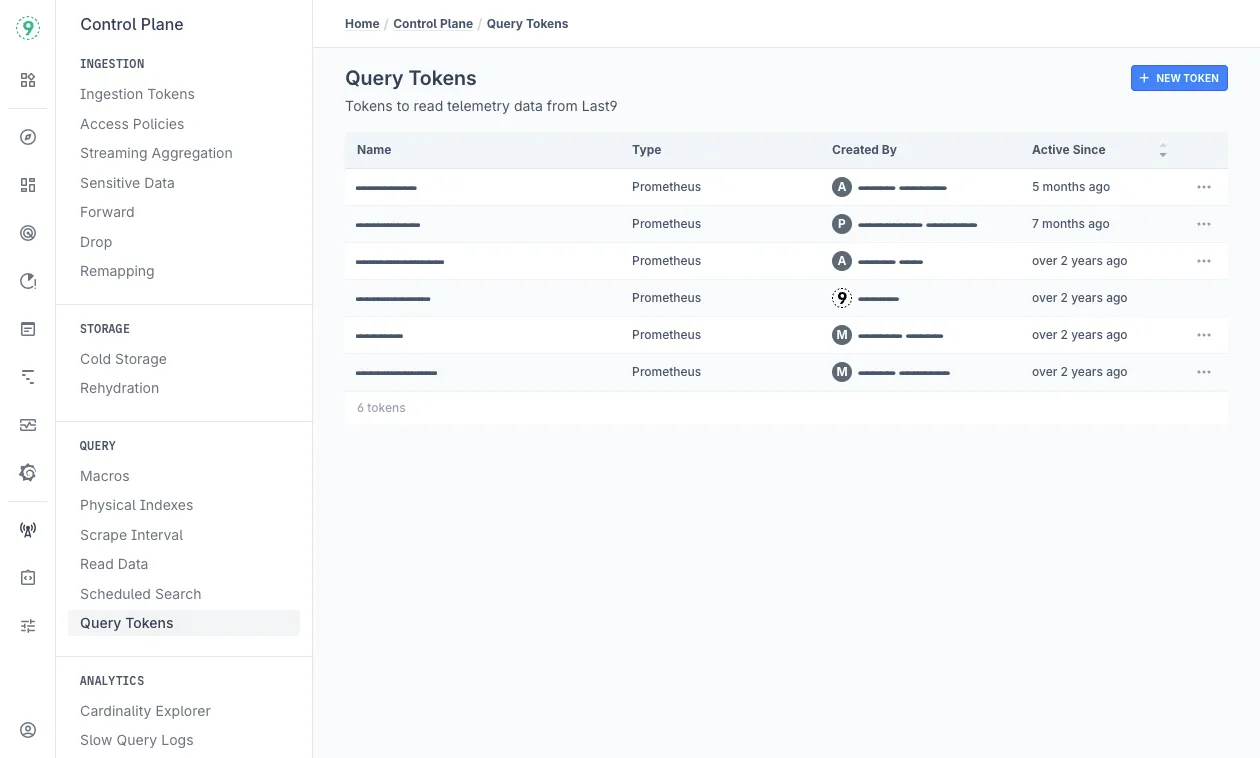Click the broadcast antenna icon in sidebar
Viewport: 1260px width, 758px height.
[x=28, y=530]
